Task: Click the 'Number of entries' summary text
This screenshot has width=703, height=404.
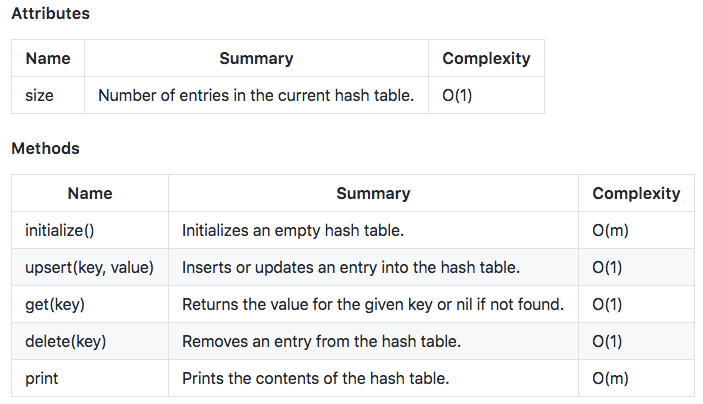Action: pyautogui.click(x=256, y=95)
